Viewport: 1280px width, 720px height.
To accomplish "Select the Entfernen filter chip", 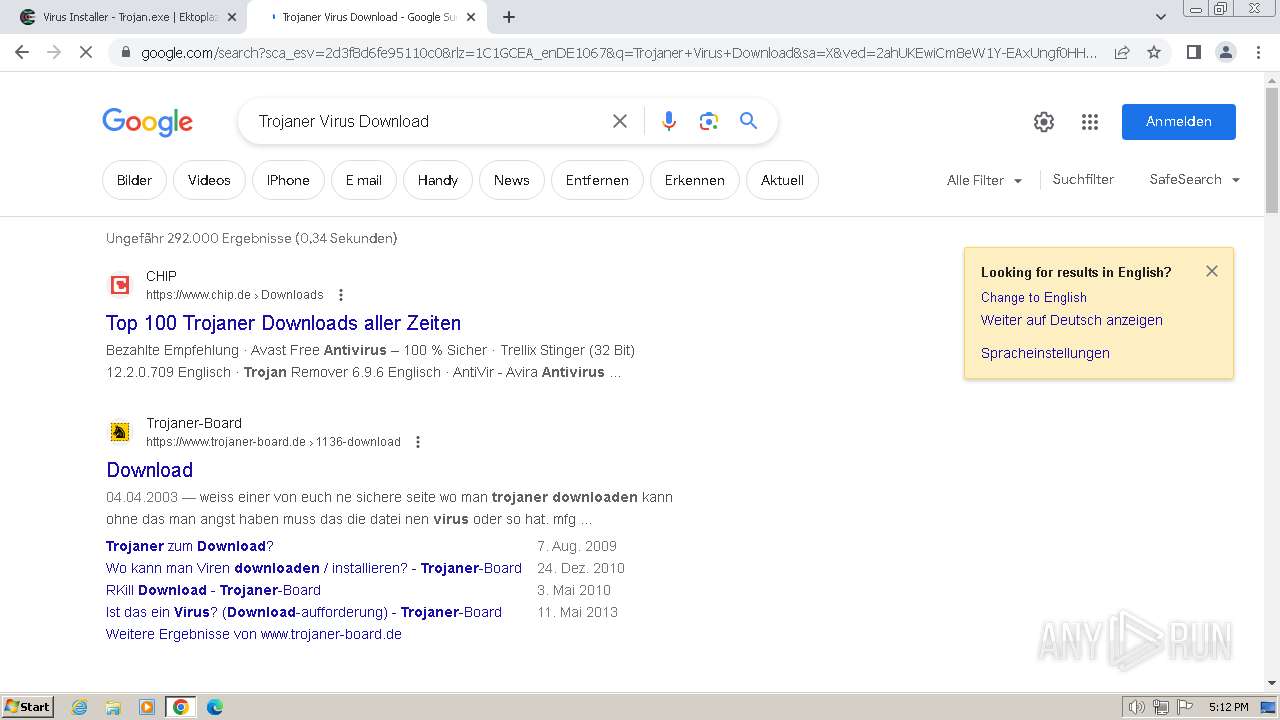I will (597, 180).
